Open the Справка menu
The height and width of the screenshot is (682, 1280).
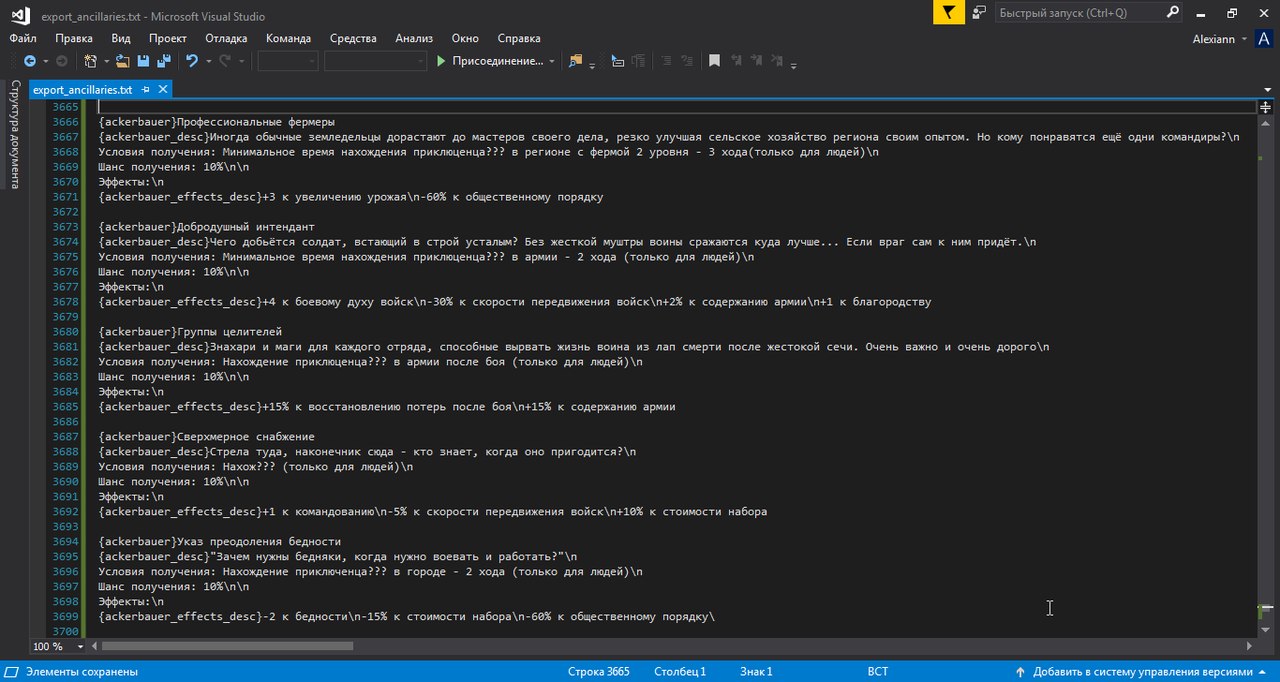519,38
